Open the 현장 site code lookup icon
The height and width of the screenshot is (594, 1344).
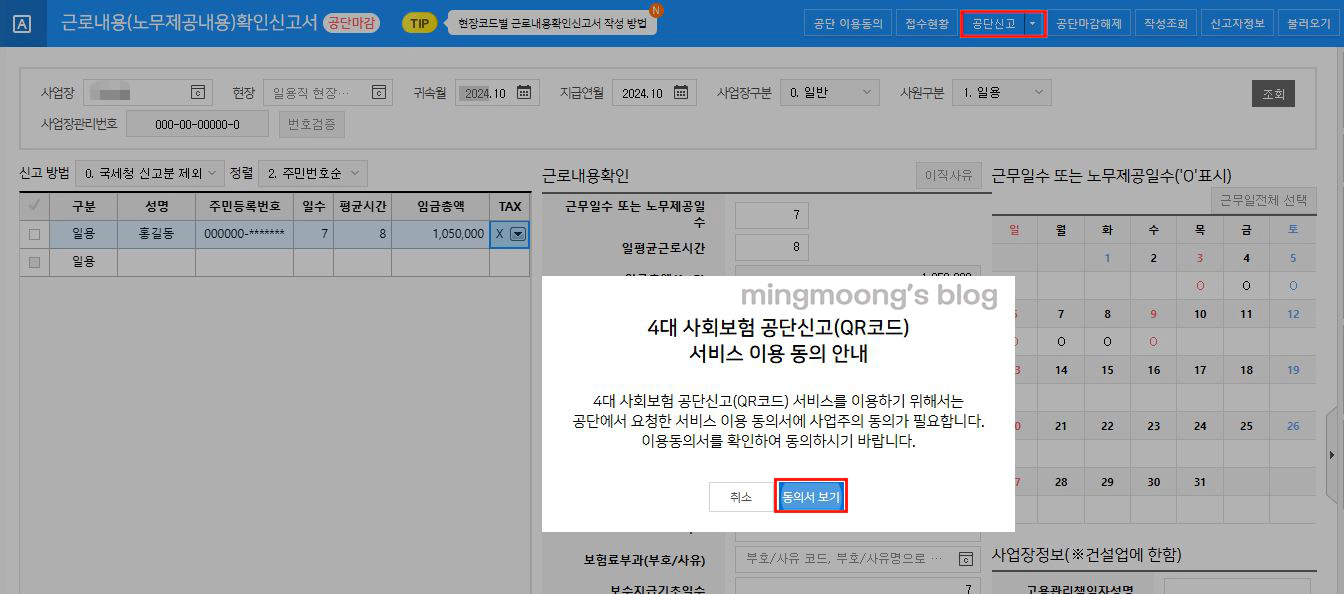click(378, 92)
